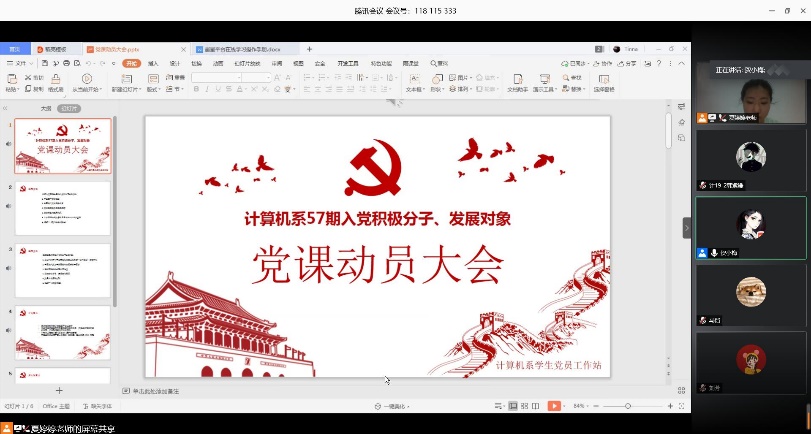Screen dimensions: 811x434
Task: Select the Outline toggle in thumbnail panel
Action: [x=46, y=109]
